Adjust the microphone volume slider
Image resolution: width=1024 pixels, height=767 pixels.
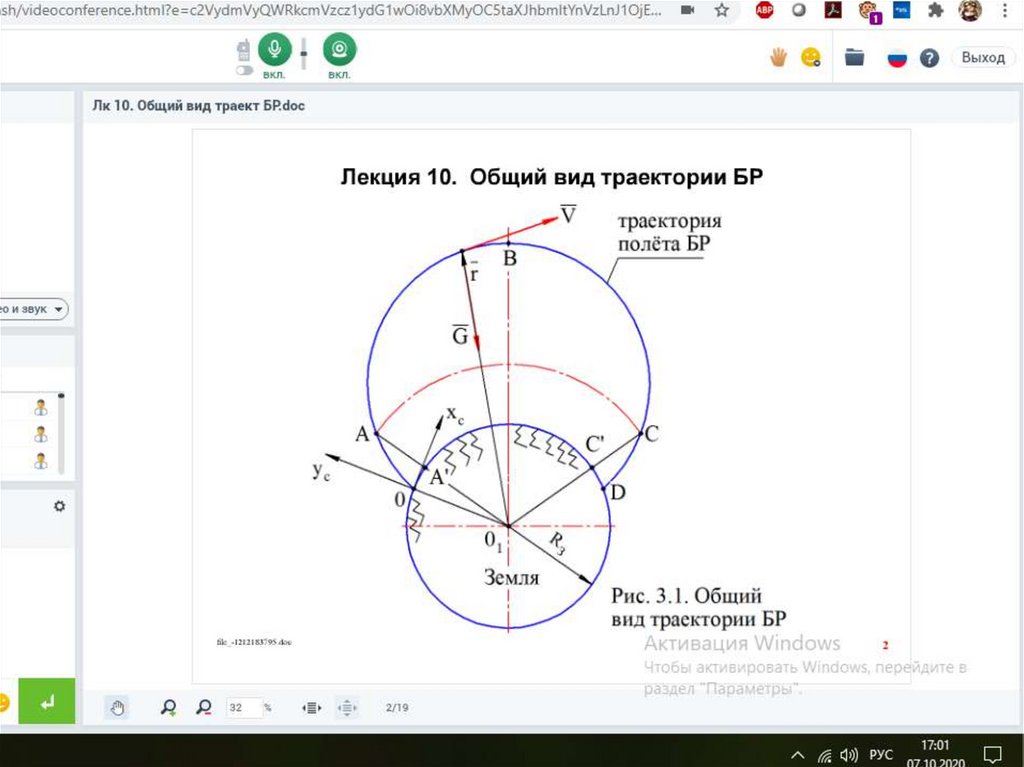click(x=304, y=54)
